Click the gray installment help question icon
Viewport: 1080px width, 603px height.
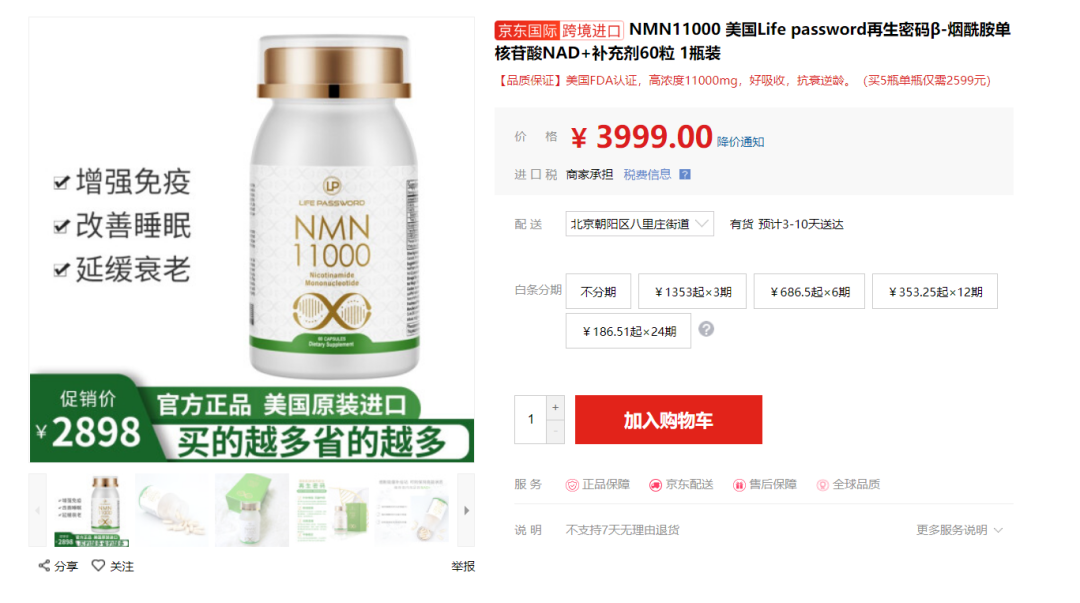click(706, 329)
